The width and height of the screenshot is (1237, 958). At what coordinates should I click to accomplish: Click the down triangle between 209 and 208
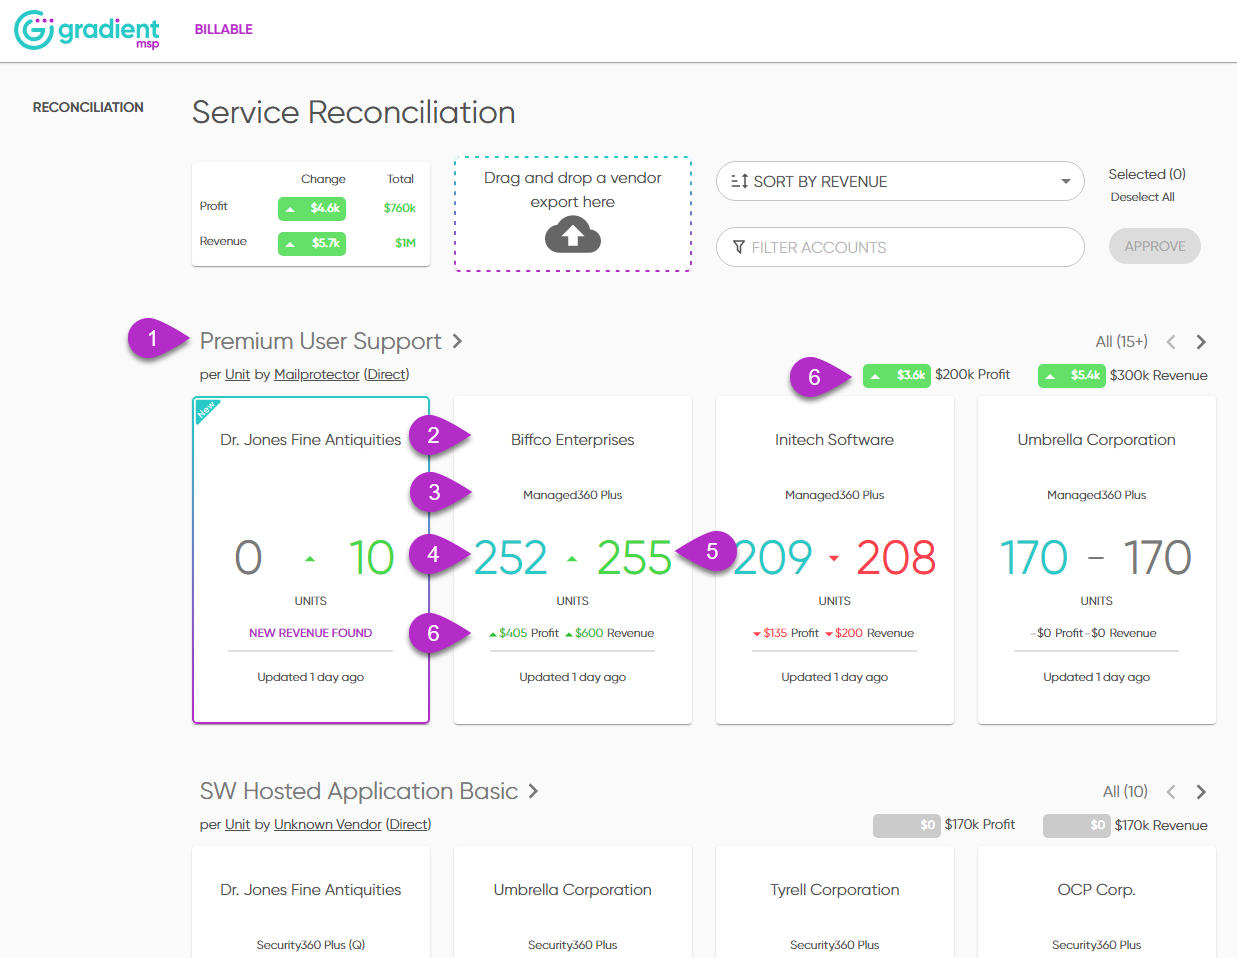(834, 559)
